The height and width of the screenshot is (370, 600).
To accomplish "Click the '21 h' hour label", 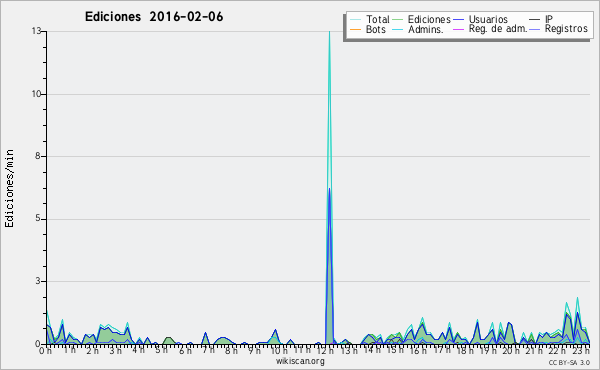I will 535,350.
